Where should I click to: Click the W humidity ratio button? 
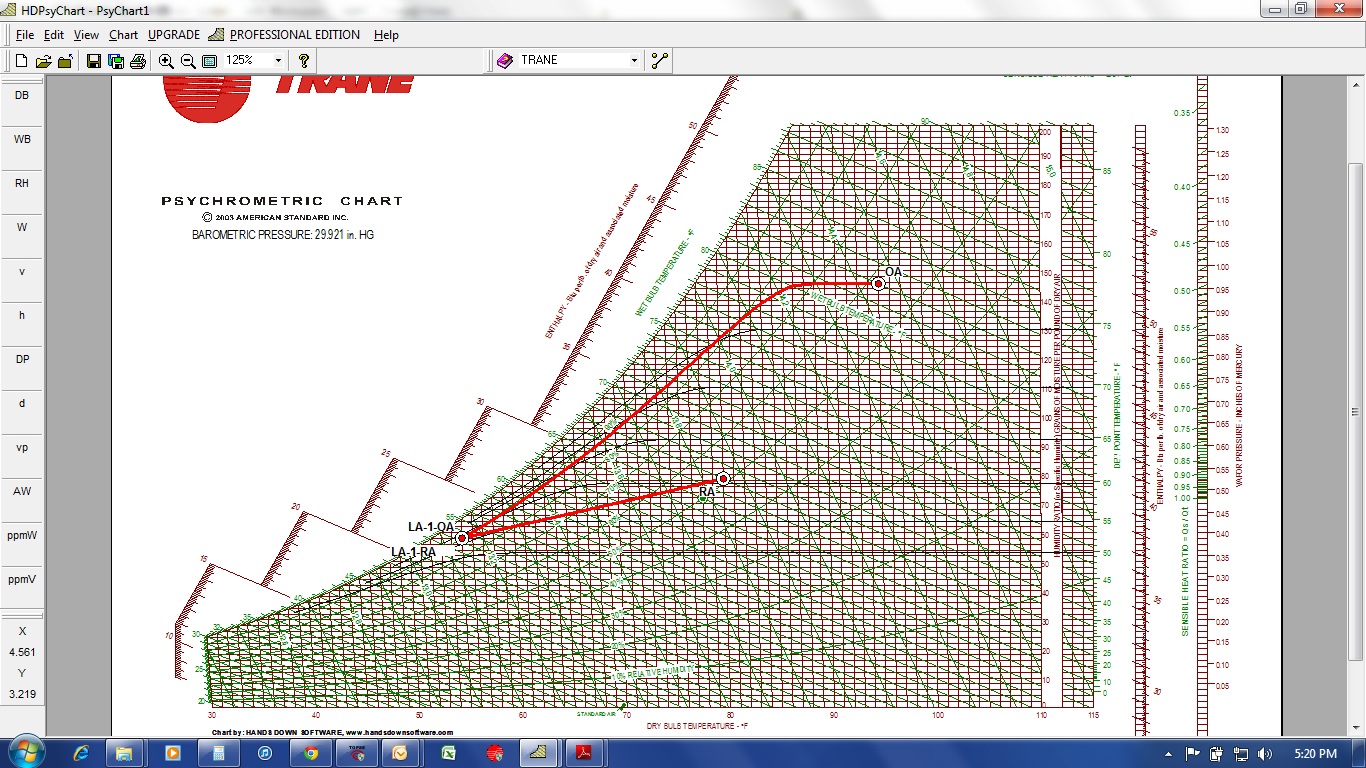point(21,227)
